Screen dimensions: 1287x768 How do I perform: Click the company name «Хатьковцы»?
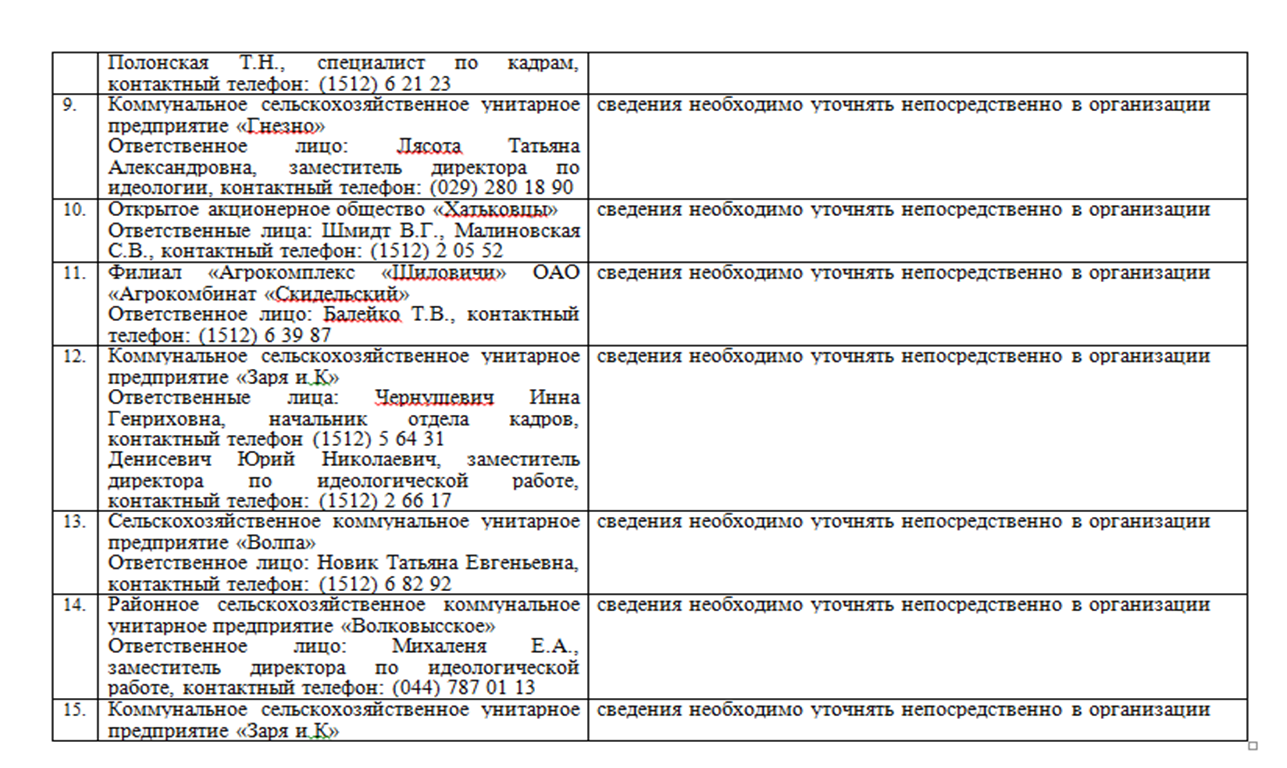495,210
